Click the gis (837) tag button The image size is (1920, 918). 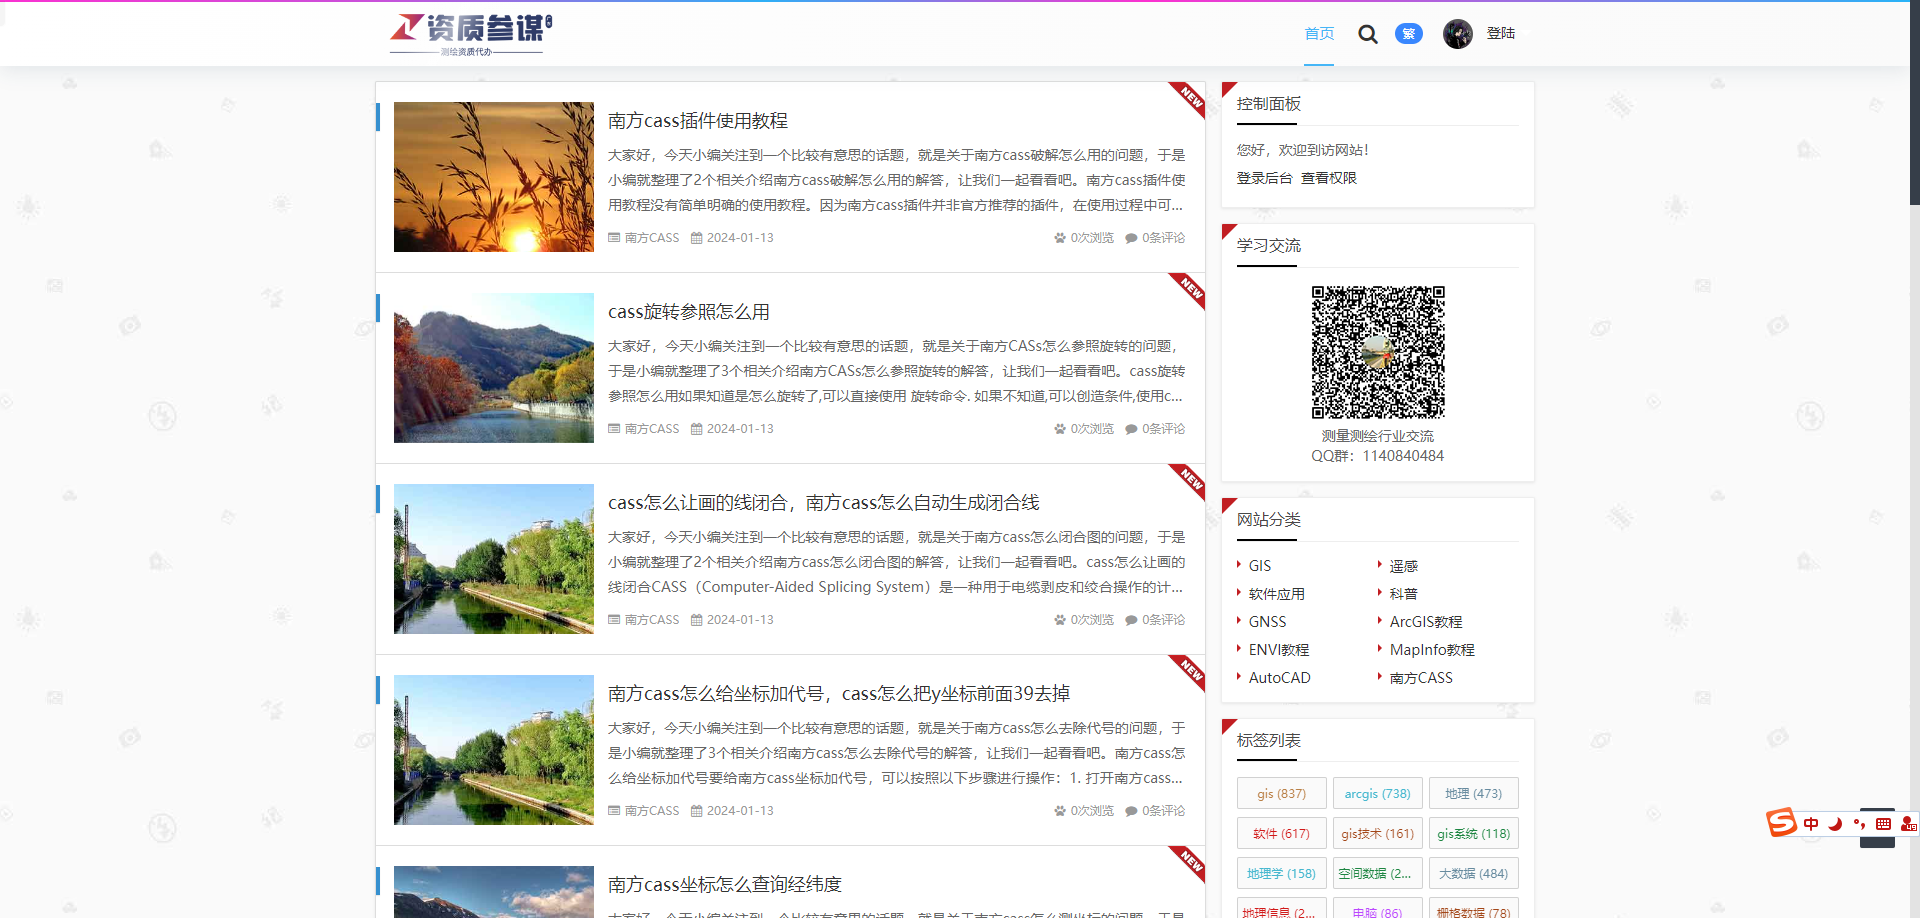(1281, 792)
